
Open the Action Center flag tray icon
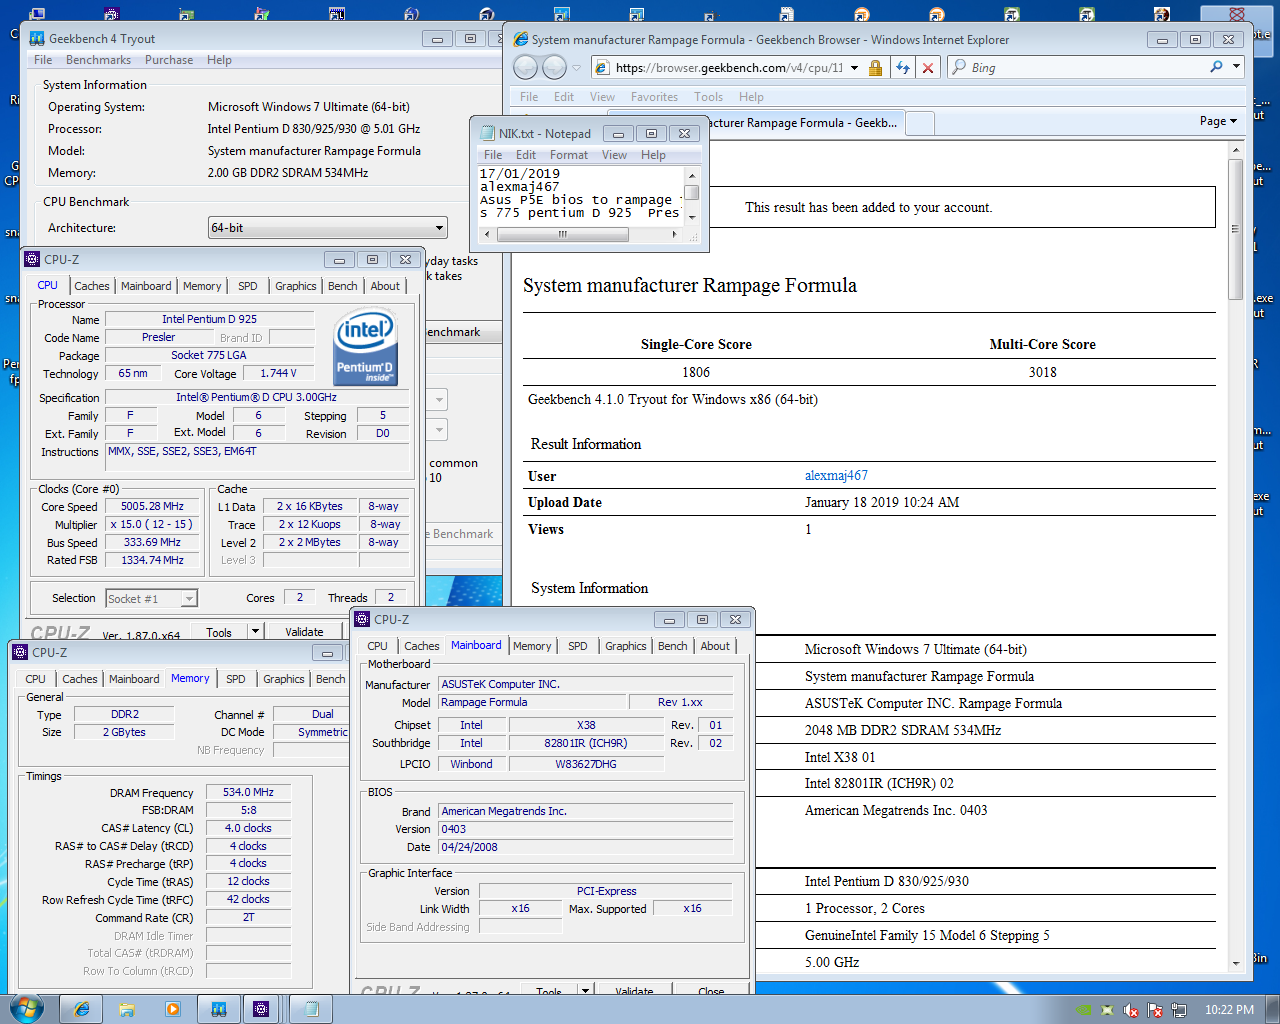(x=1155, y=1010)
